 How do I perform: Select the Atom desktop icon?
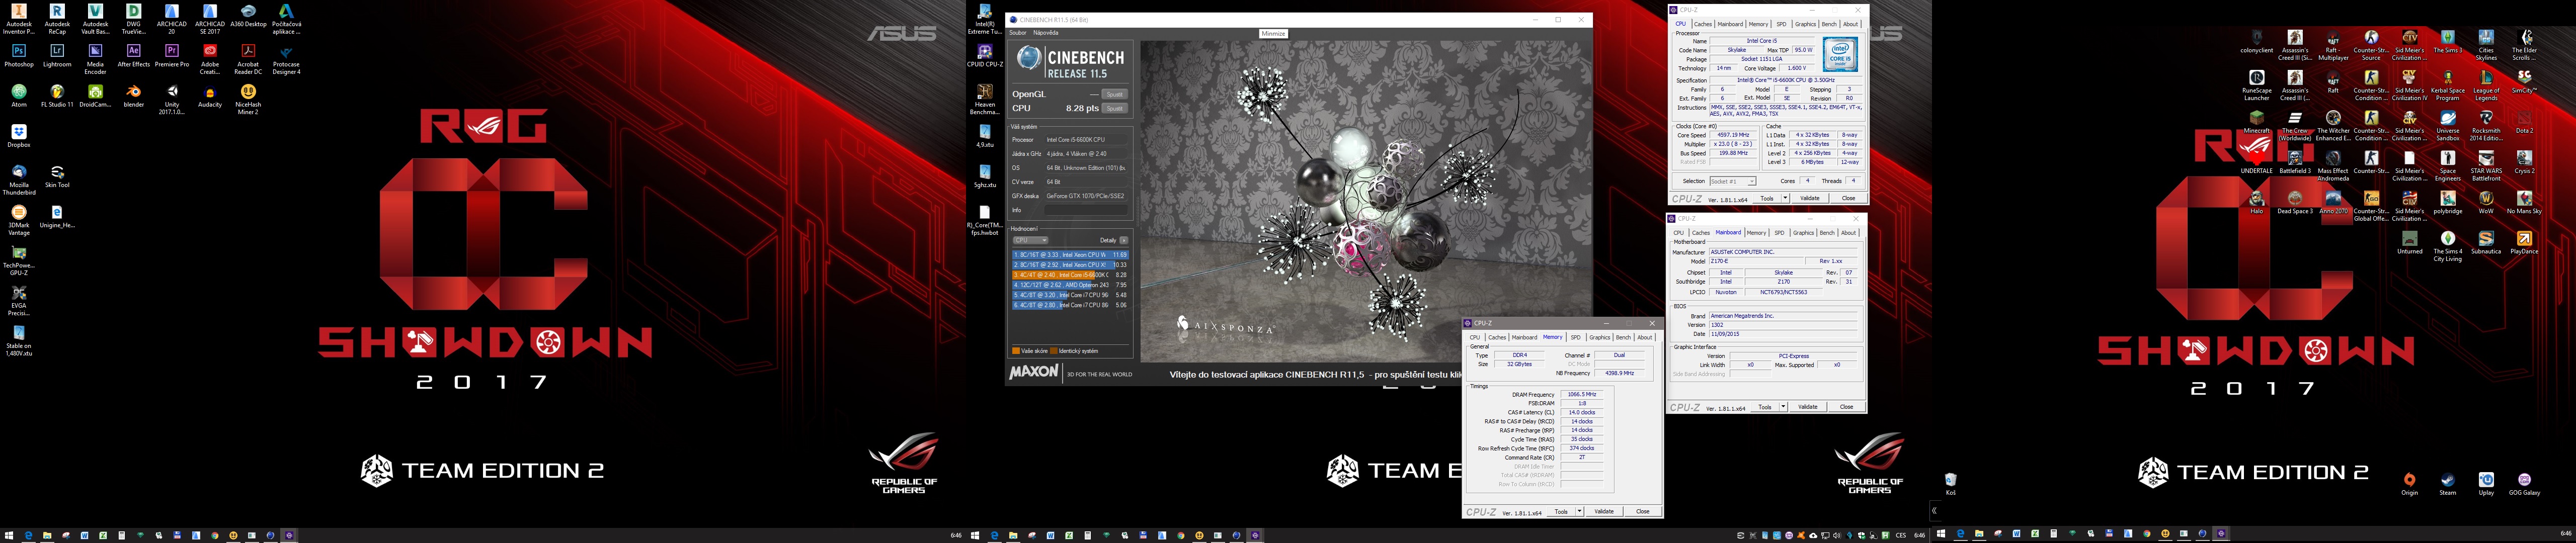(19, 96)
